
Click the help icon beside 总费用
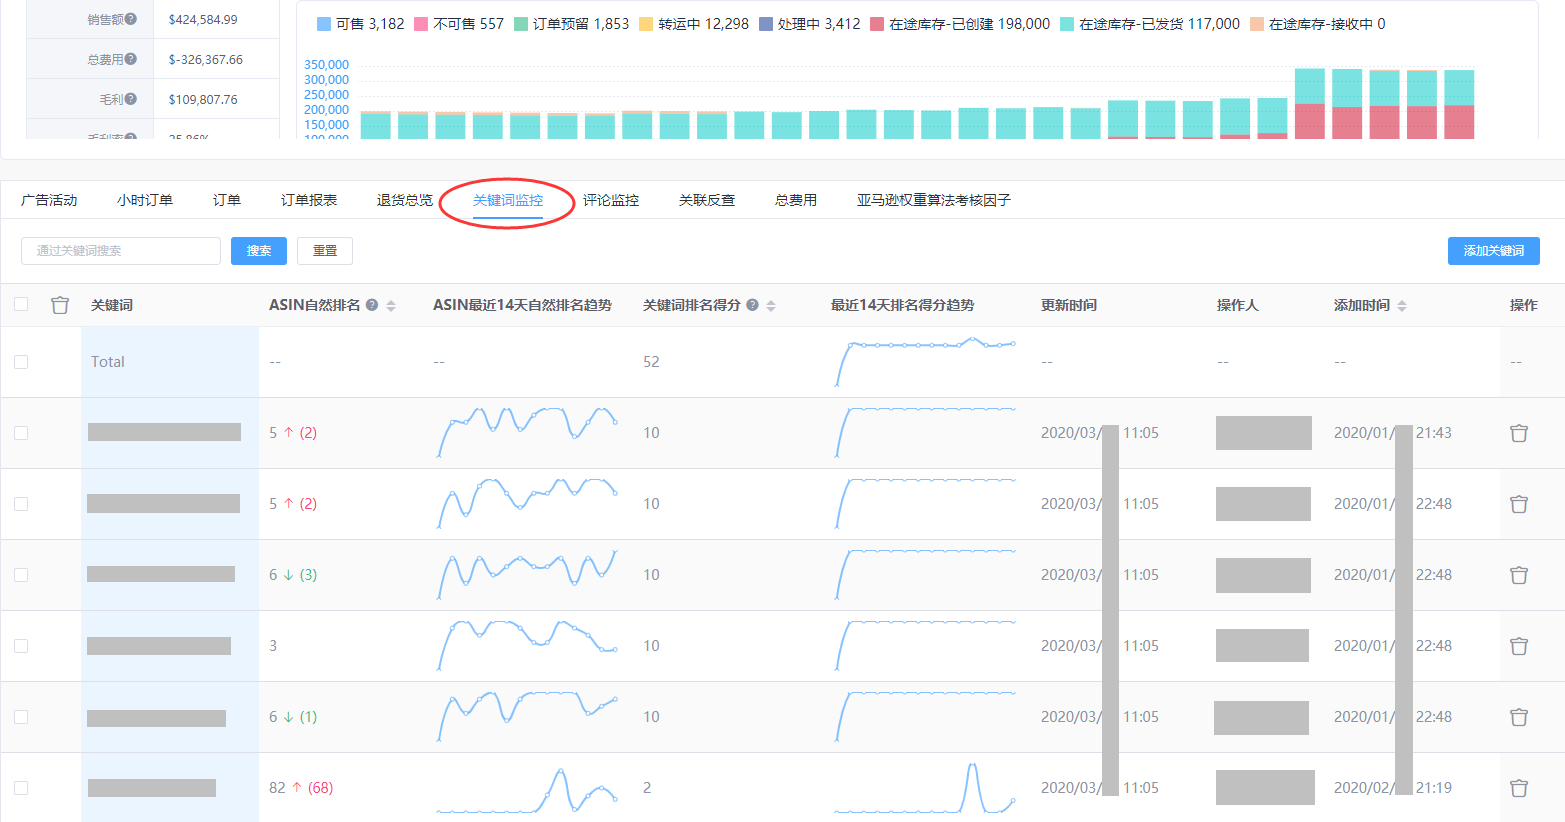coord(131,59)
